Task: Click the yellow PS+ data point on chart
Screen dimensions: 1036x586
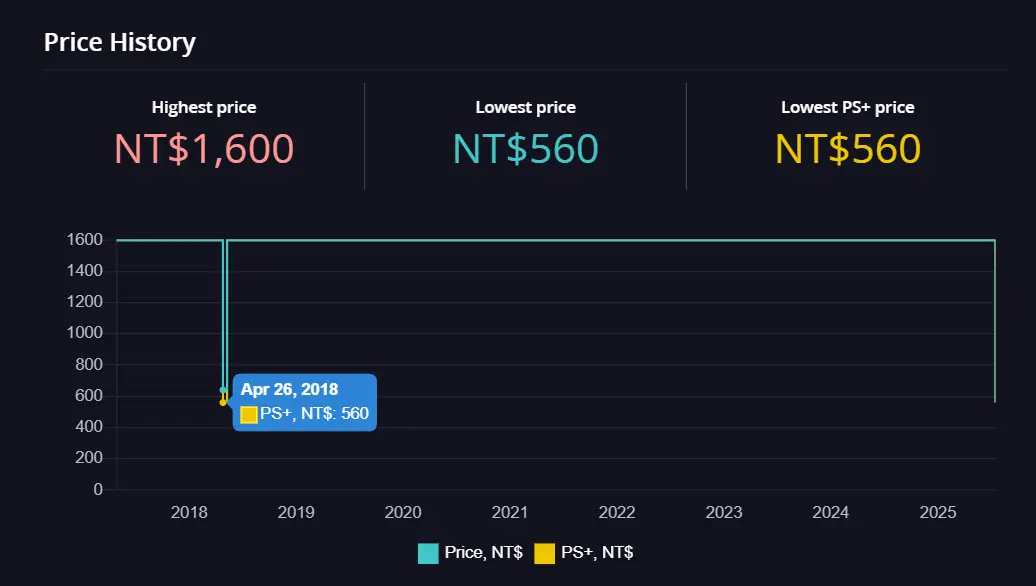Action: coord(223,402)
